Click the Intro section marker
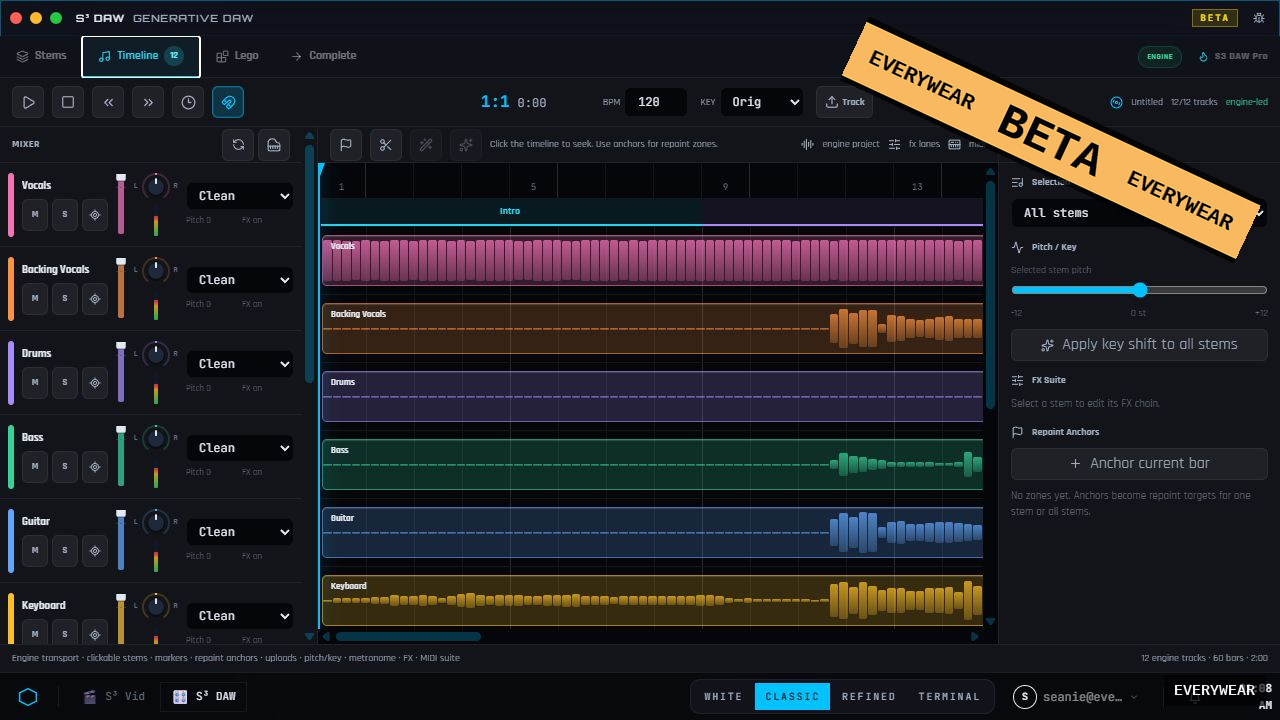1280x720 pixels. [510, 212]
